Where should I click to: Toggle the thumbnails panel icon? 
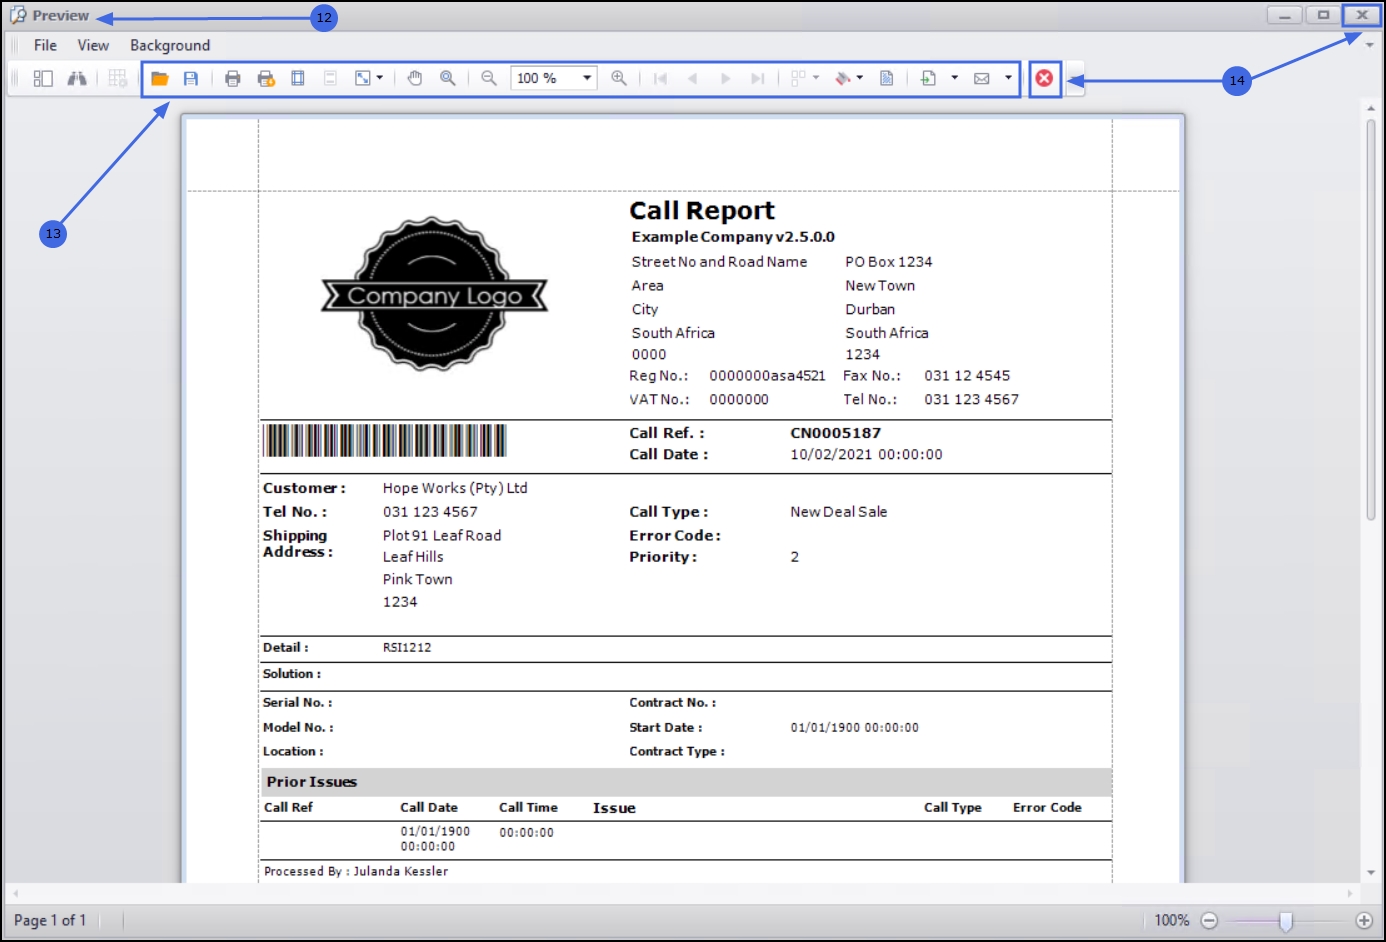(x=43, y=78)
